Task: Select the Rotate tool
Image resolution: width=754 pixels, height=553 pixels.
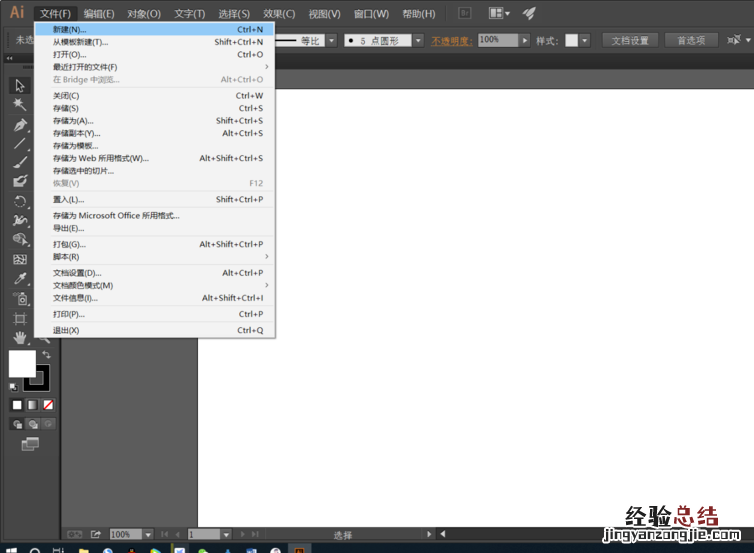Action: coord(20,201)
